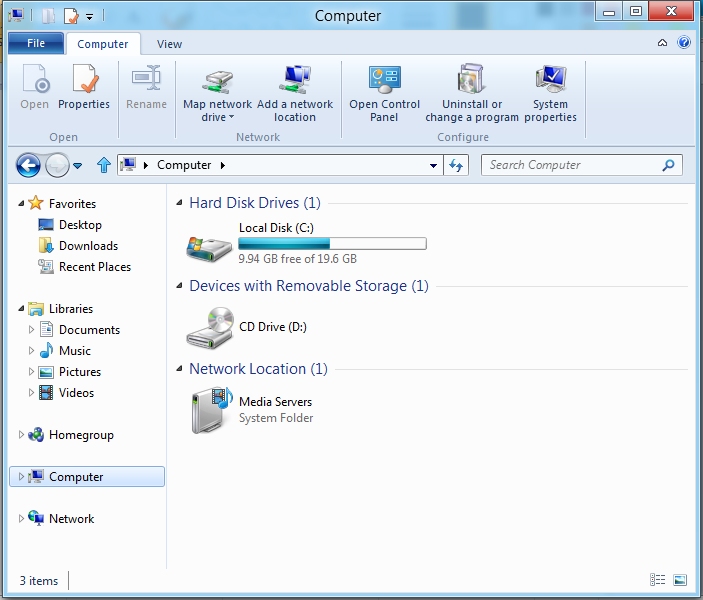Screen dimensions: 703x600
Task: Select the Computer ribbon tab
Action: point(103,44)
